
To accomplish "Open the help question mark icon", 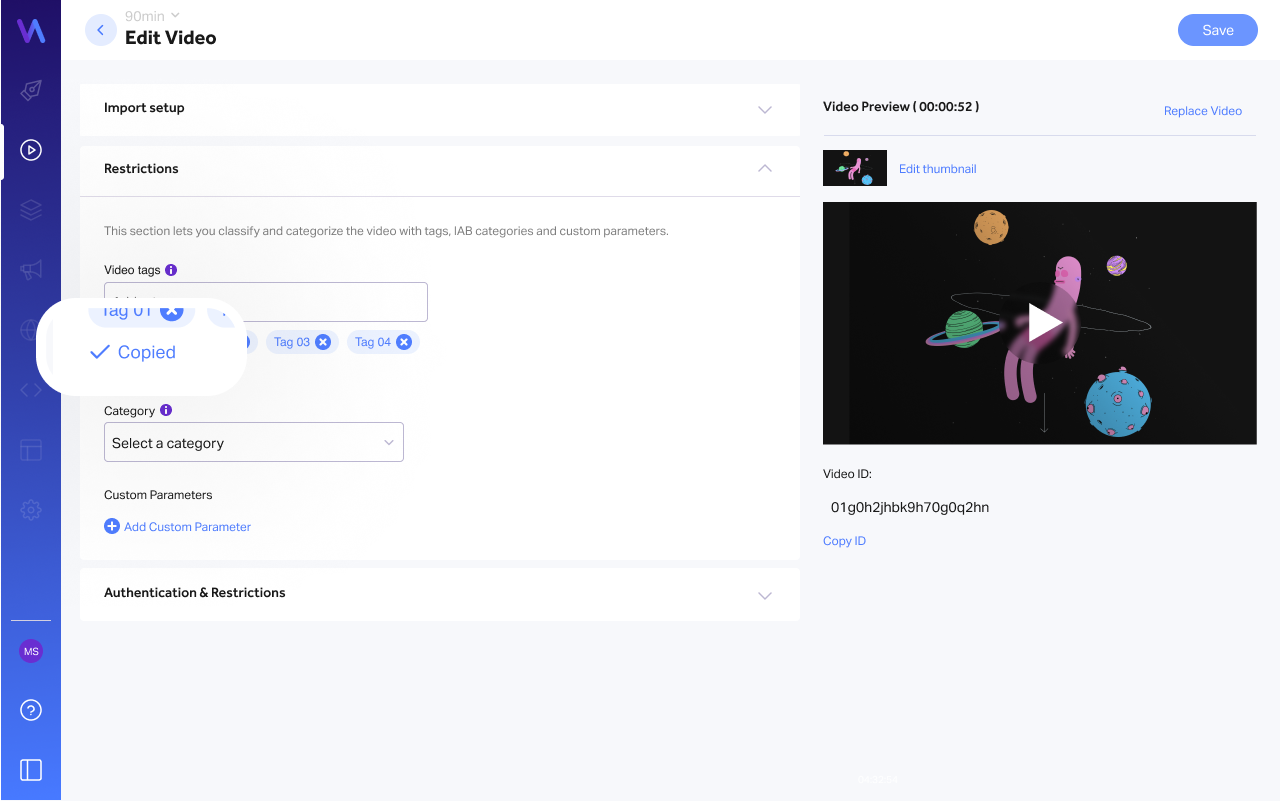I will coord(31,711).
